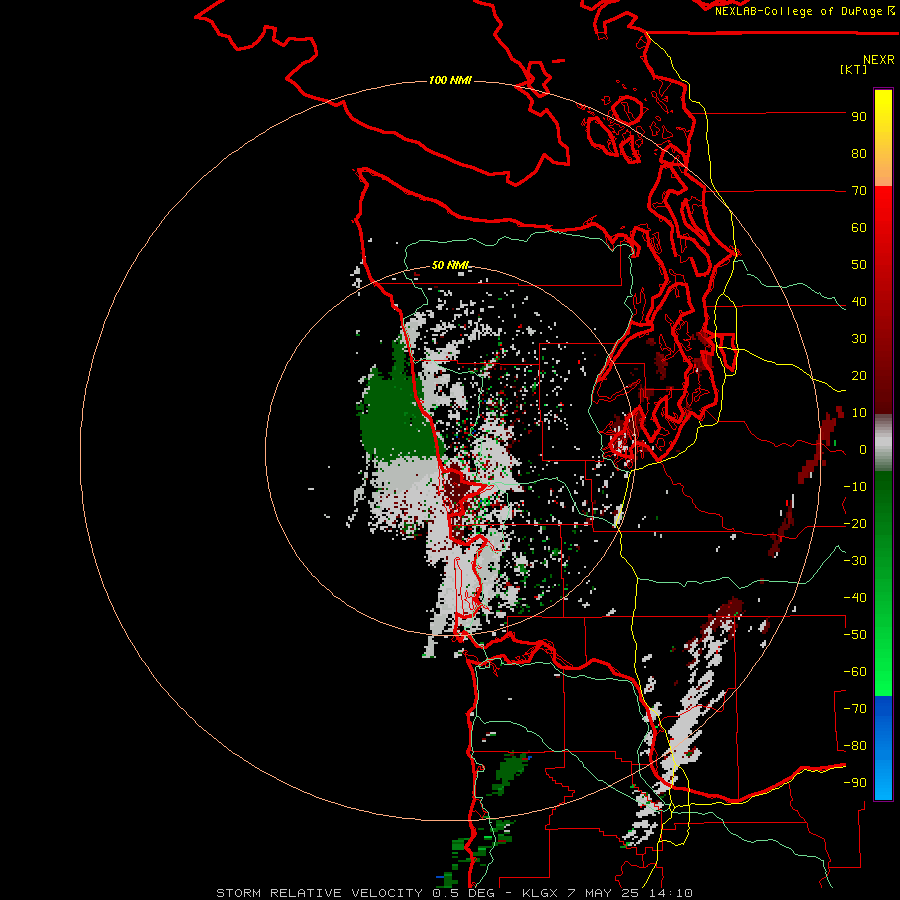Screen dimensions: 900x900
Task: Click the positive 10 value on the velocity scale
Action: coord(859,413)
